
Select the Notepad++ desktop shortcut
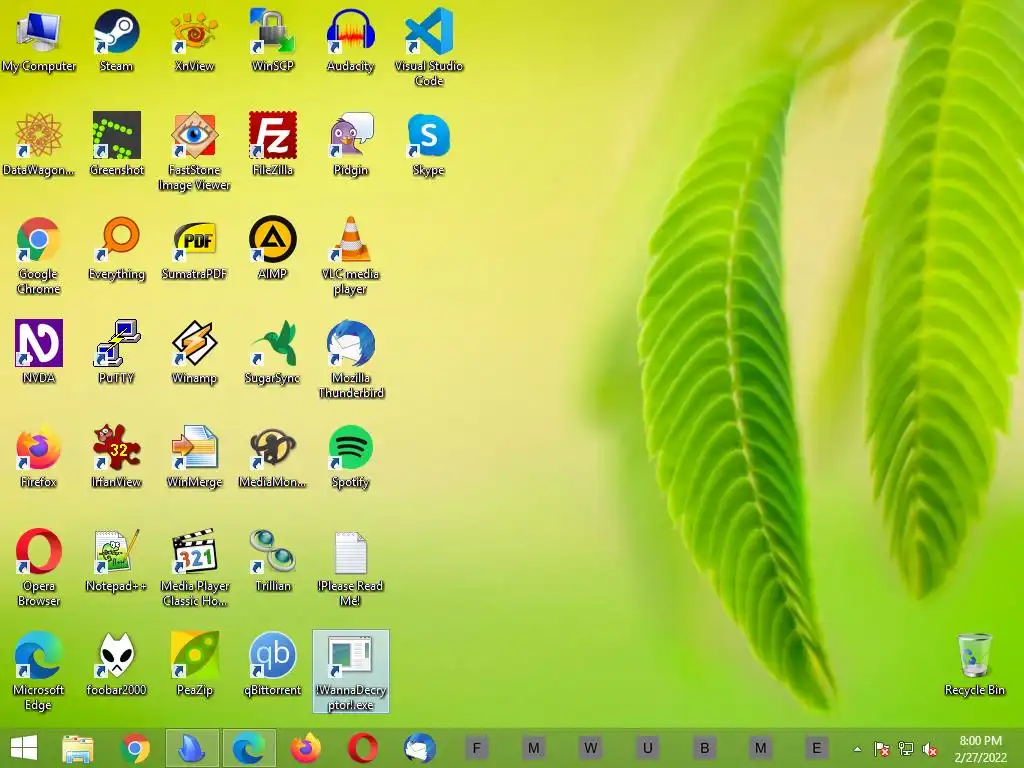coord(116,560)
